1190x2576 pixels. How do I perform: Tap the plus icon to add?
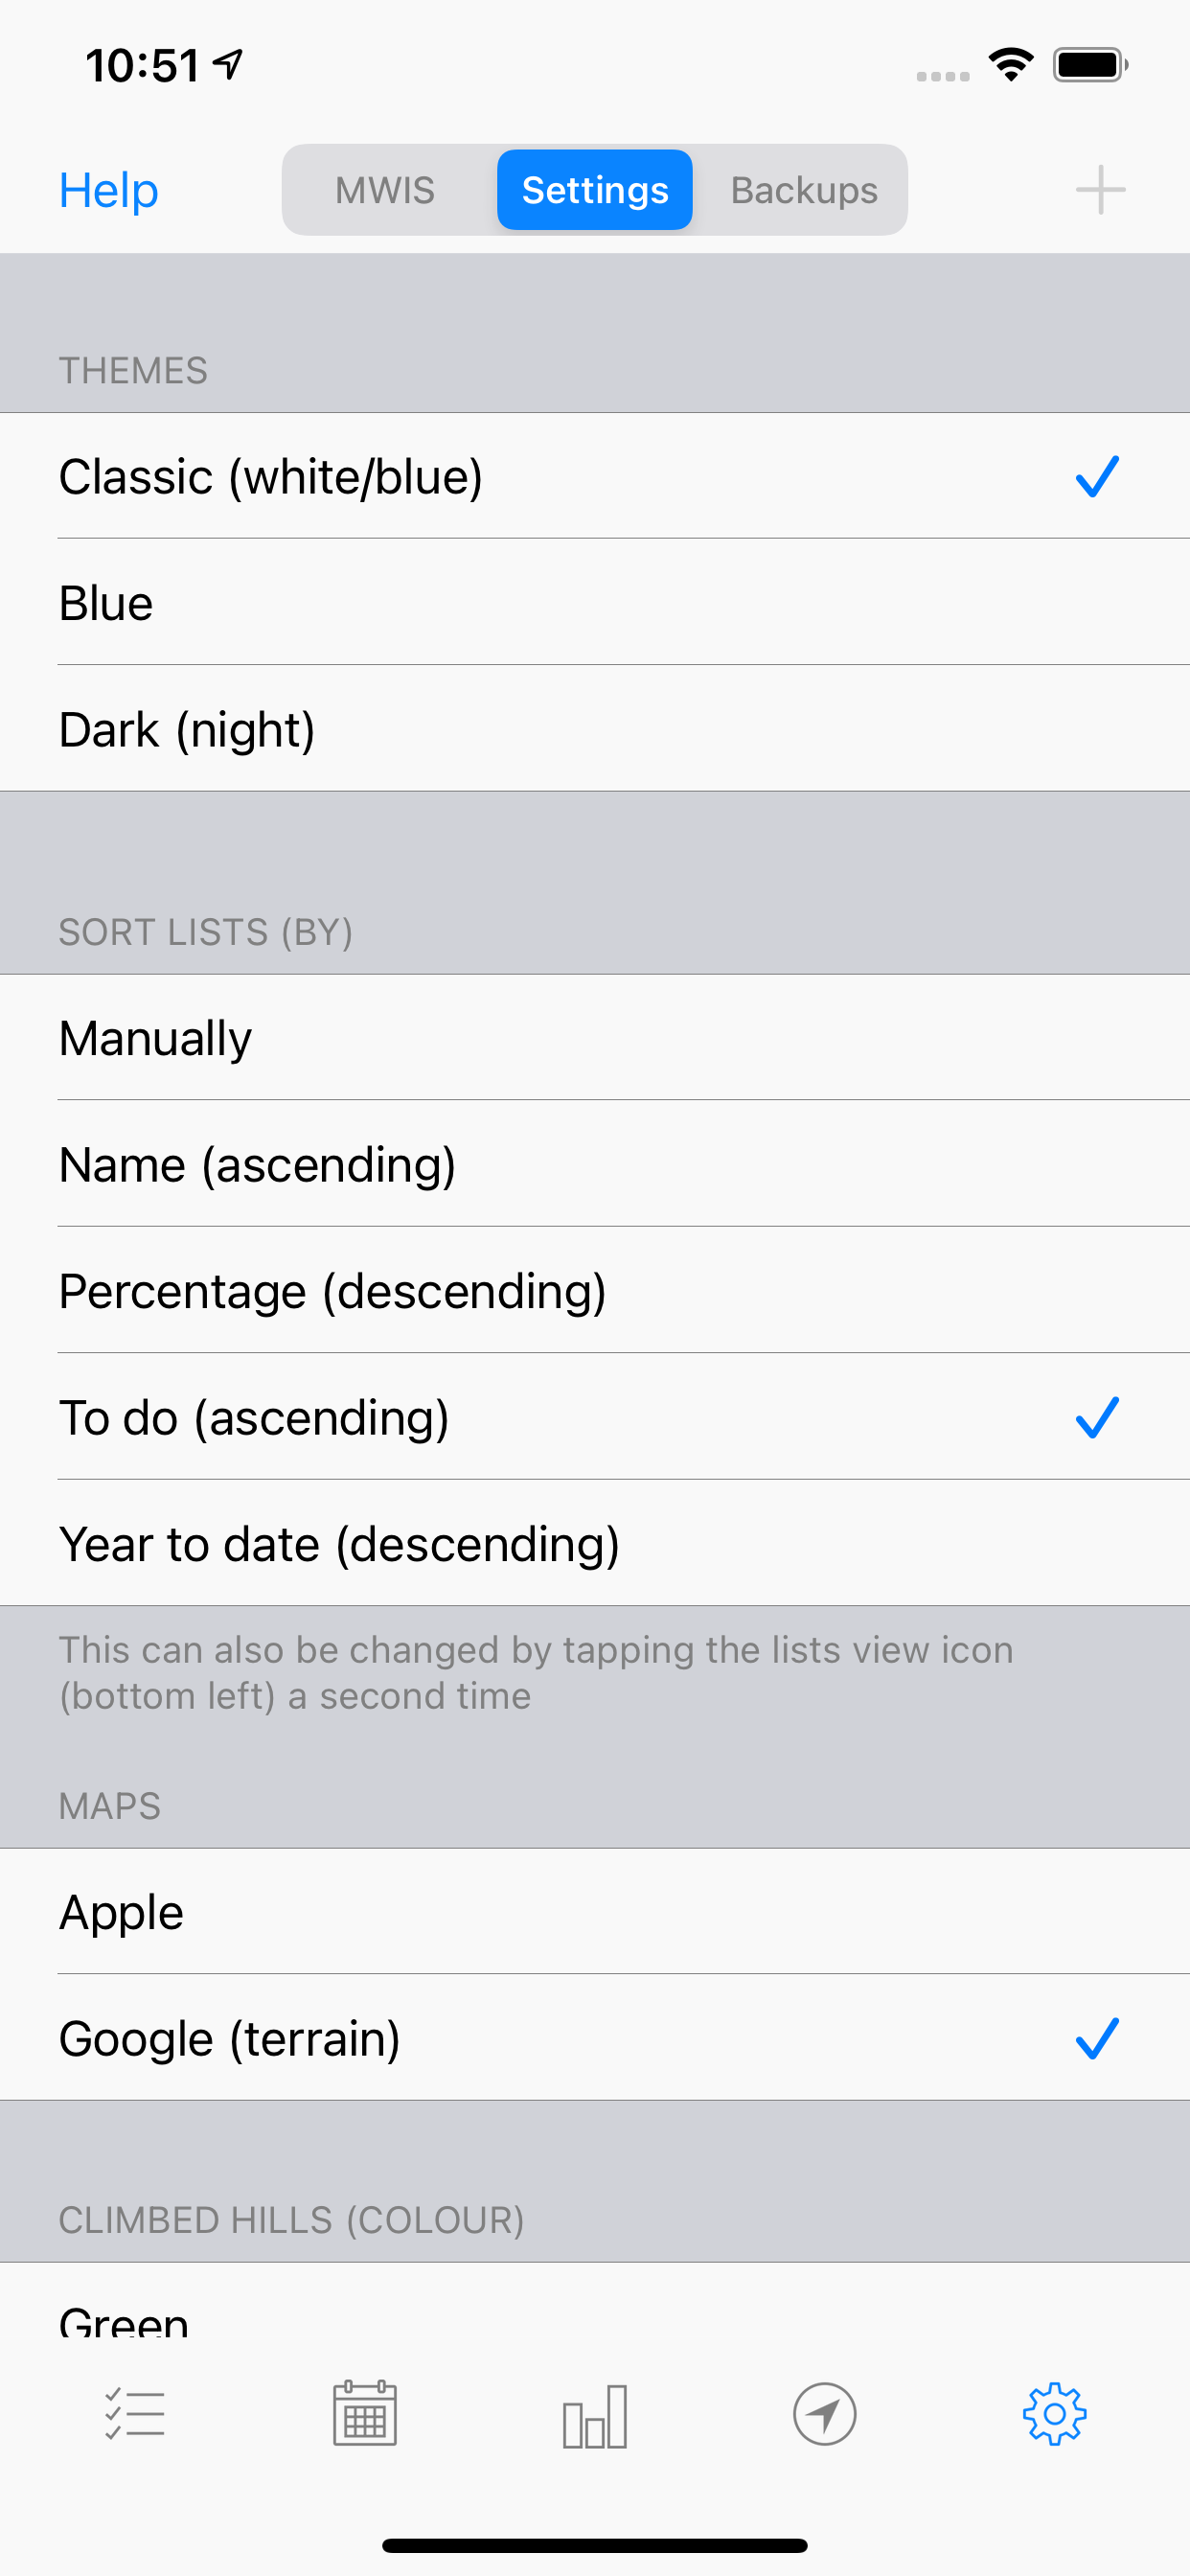click(x=1100, y=189)
